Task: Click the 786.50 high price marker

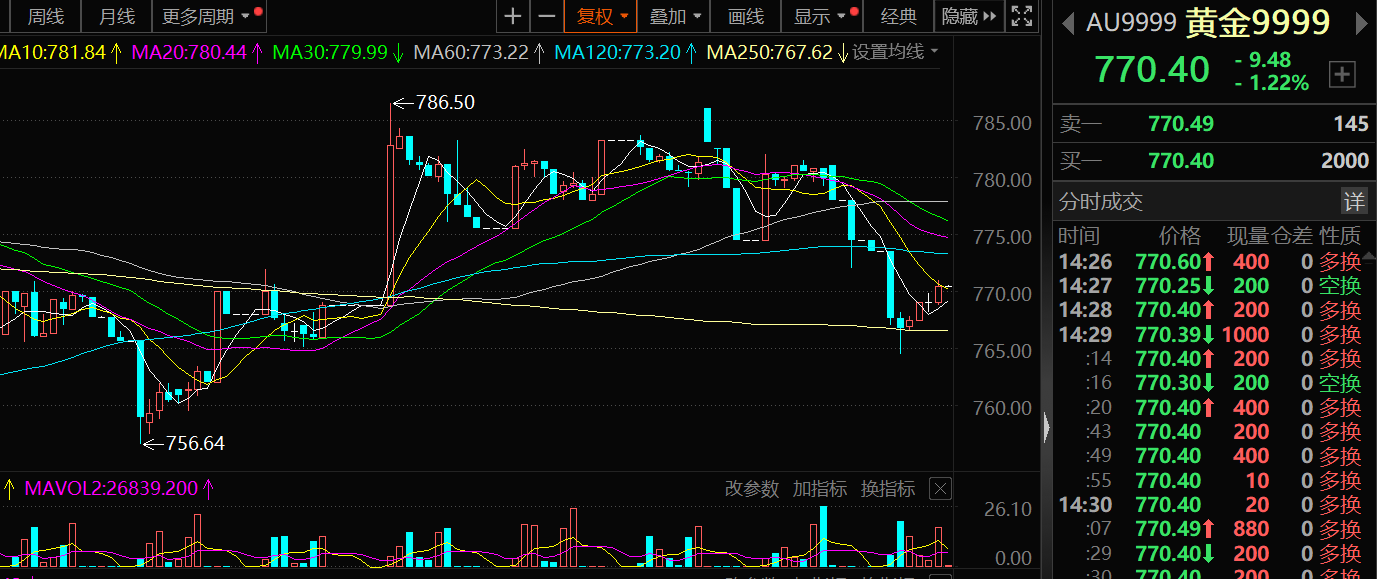Action: [445, 102]
